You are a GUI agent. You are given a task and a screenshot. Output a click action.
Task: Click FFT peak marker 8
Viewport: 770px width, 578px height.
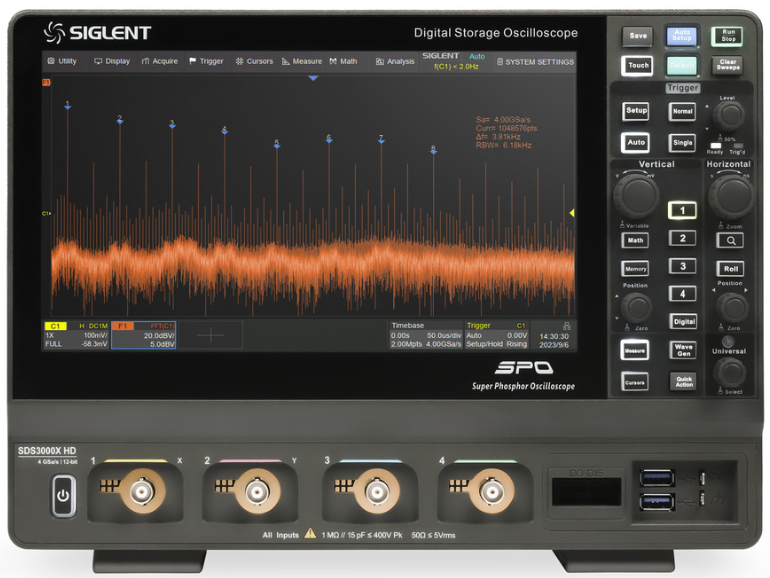pyautogui.click(x=433, y=150)
